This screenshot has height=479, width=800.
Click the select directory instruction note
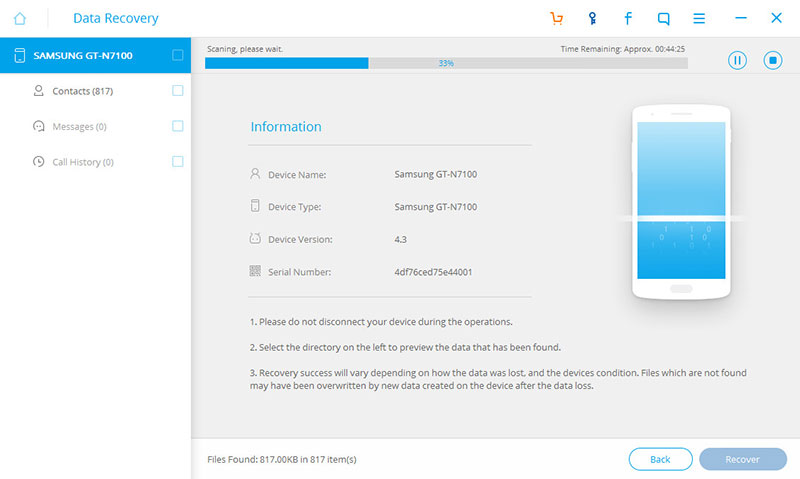tap(405, 347)
